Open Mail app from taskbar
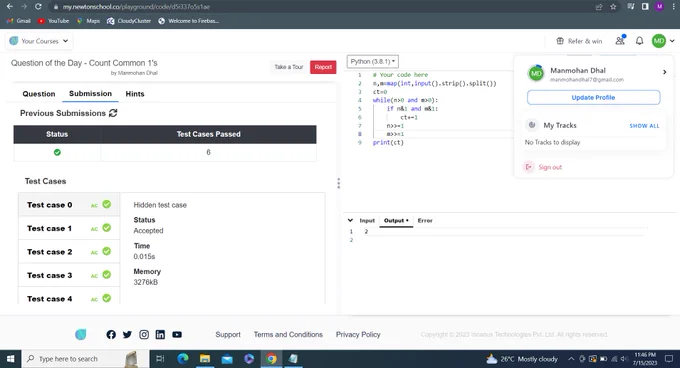The height and width of the screenshot is (368, 680). coord(227,359)
